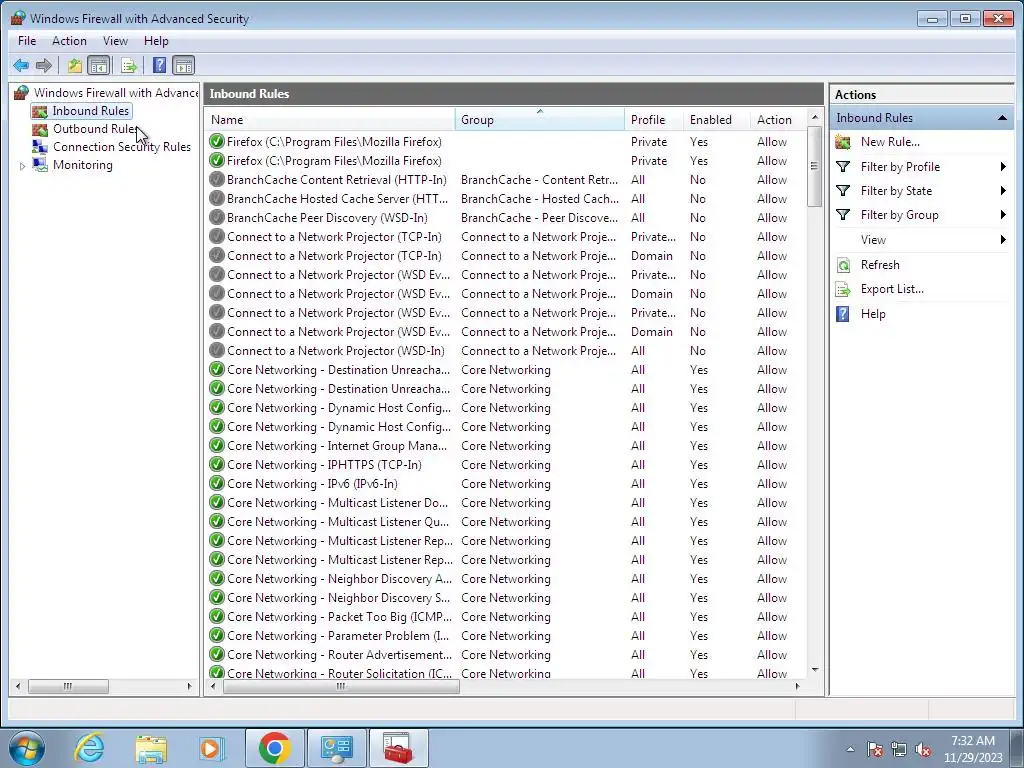Viewport: 1024px width, 768px height.
Task: Toggle the Show/Hide Console Tree toolbar icon
Action: [99, 65]
